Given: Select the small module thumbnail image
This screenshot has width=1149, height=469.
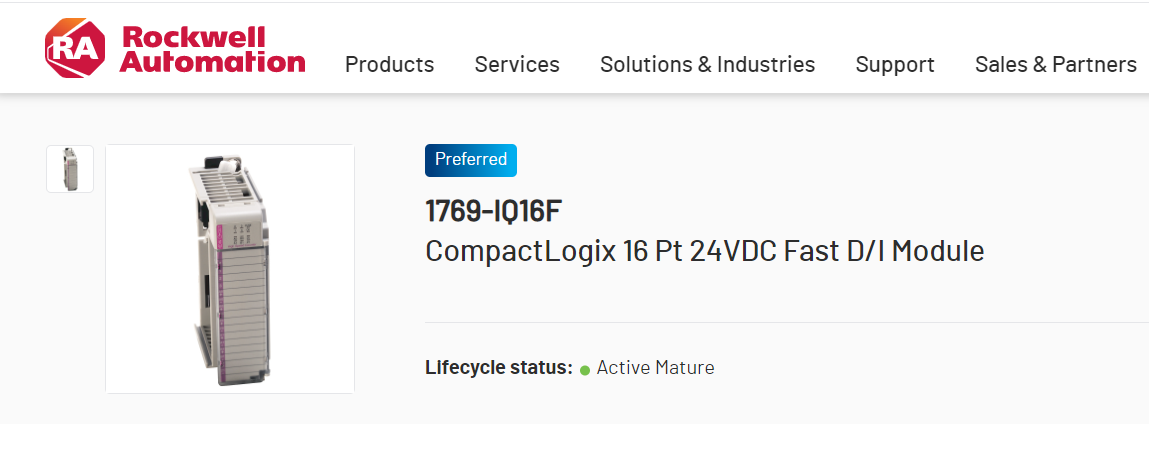Looking at the screenshot, I should click(70, 169).
